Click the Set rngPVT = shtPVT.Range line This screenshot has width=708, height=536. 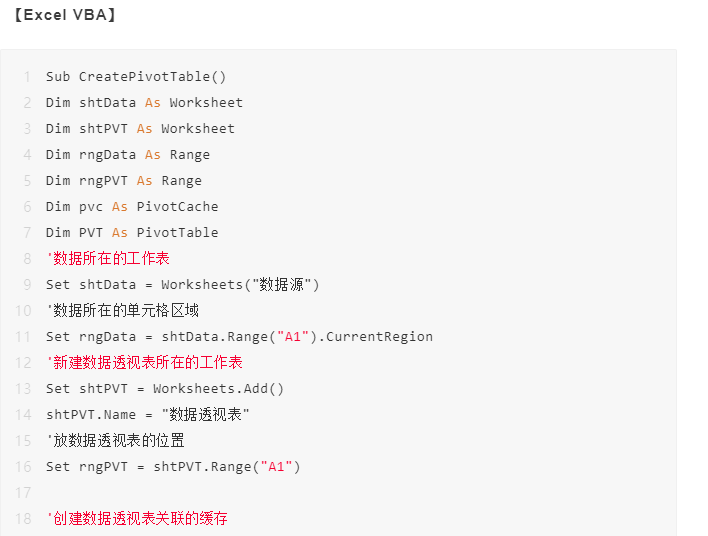173,466
